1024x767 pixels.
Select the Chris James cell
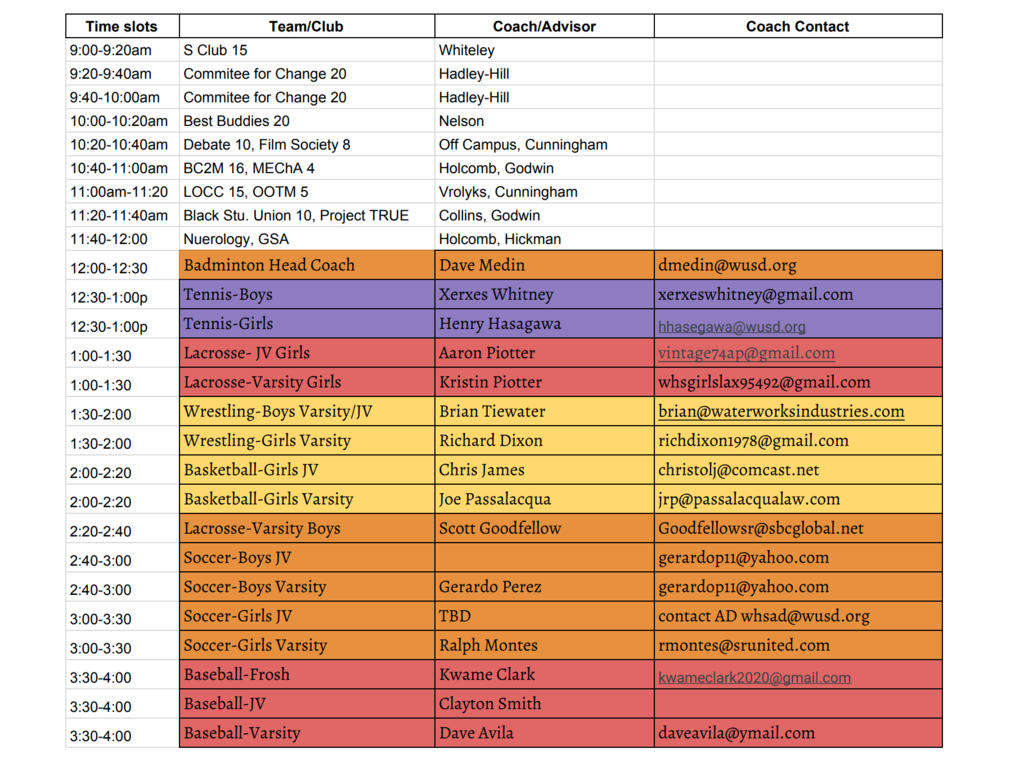(544, 470)
